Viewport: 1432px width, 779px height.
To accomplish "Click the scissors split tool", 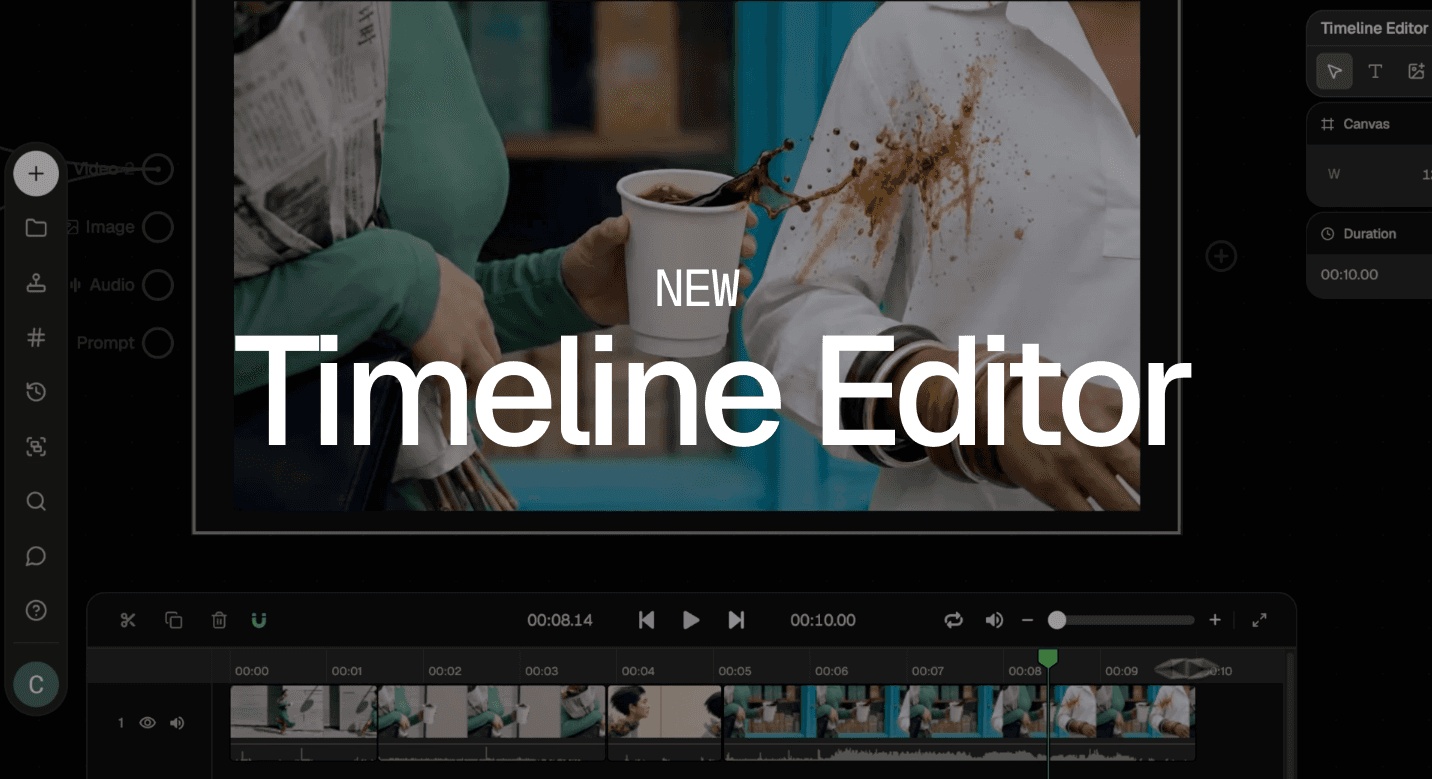I will click(128, 620).
